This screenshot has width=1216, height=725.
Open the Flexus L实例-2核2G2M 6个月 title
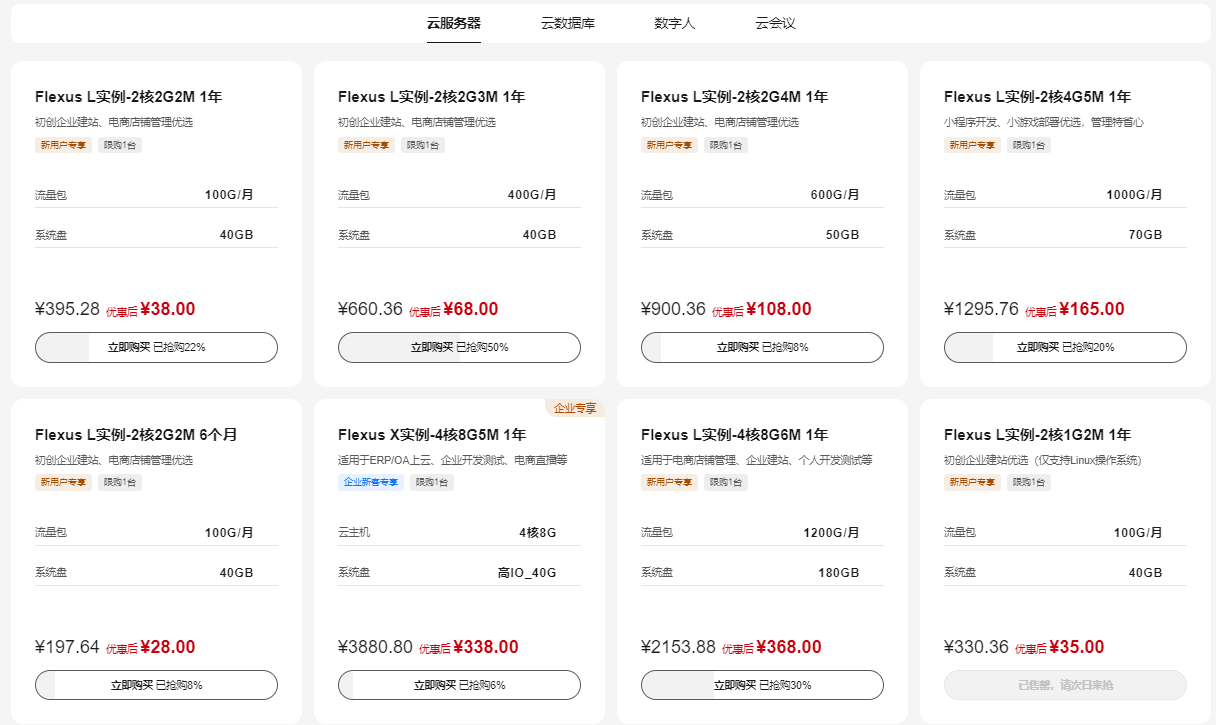[136, 435]
